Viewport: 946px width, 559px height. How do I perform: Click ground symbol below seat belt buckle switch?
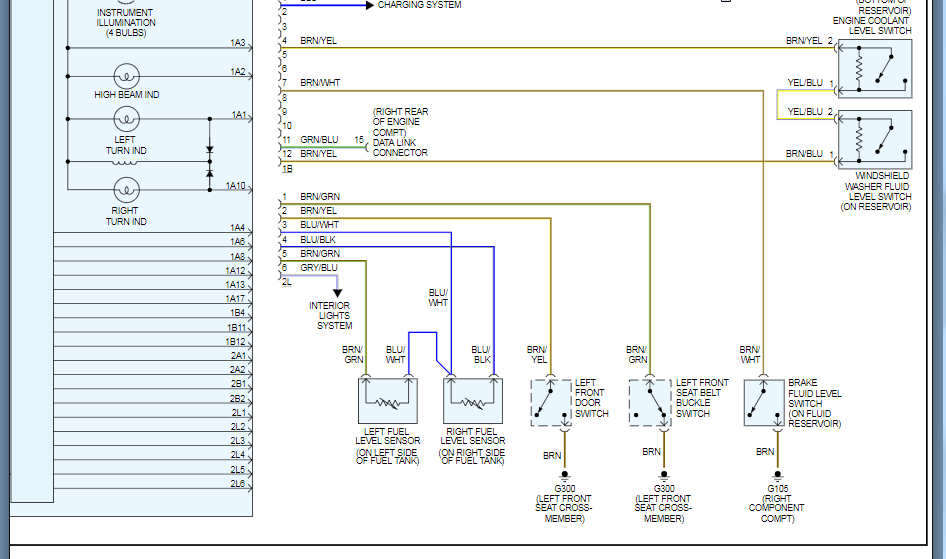[664, 477]
